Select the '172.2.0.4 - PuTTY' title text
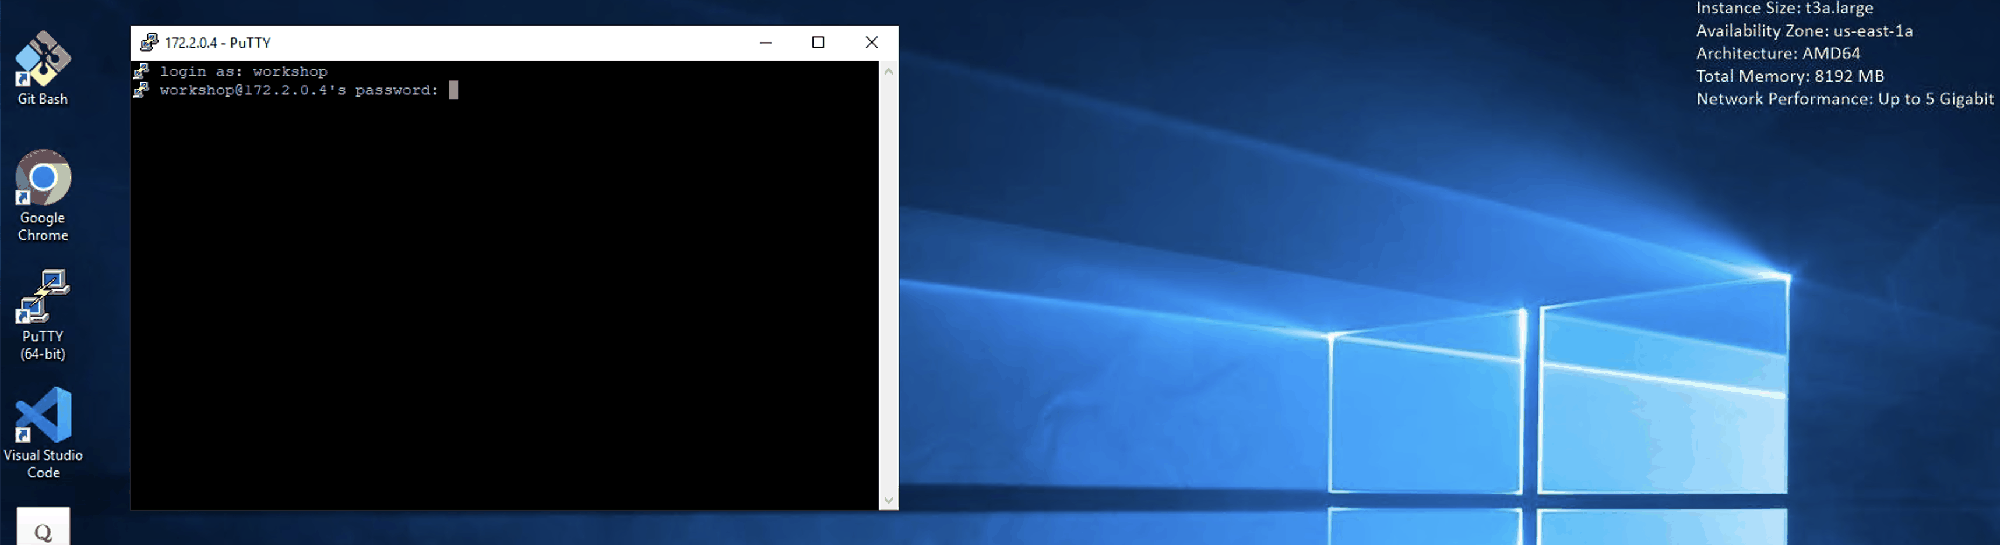 tap(218, 43)
